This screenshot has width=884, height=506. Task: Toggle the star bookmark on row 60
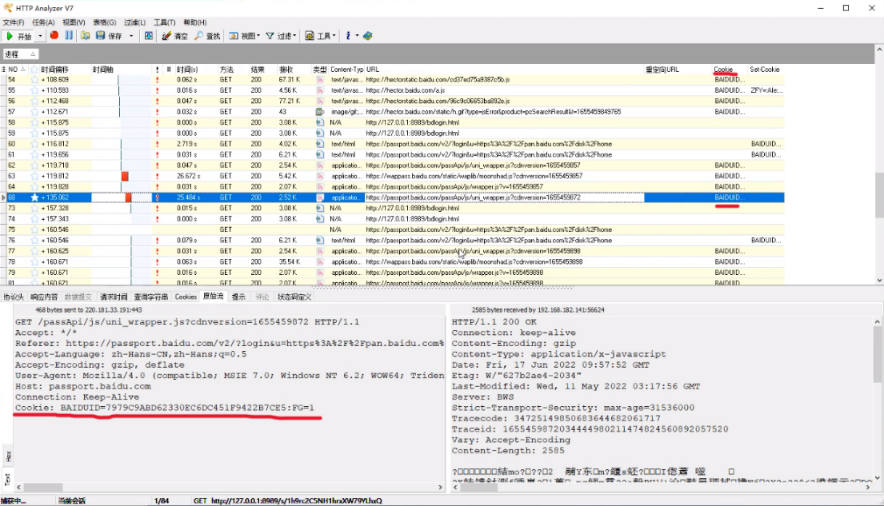tap(34, 144)
